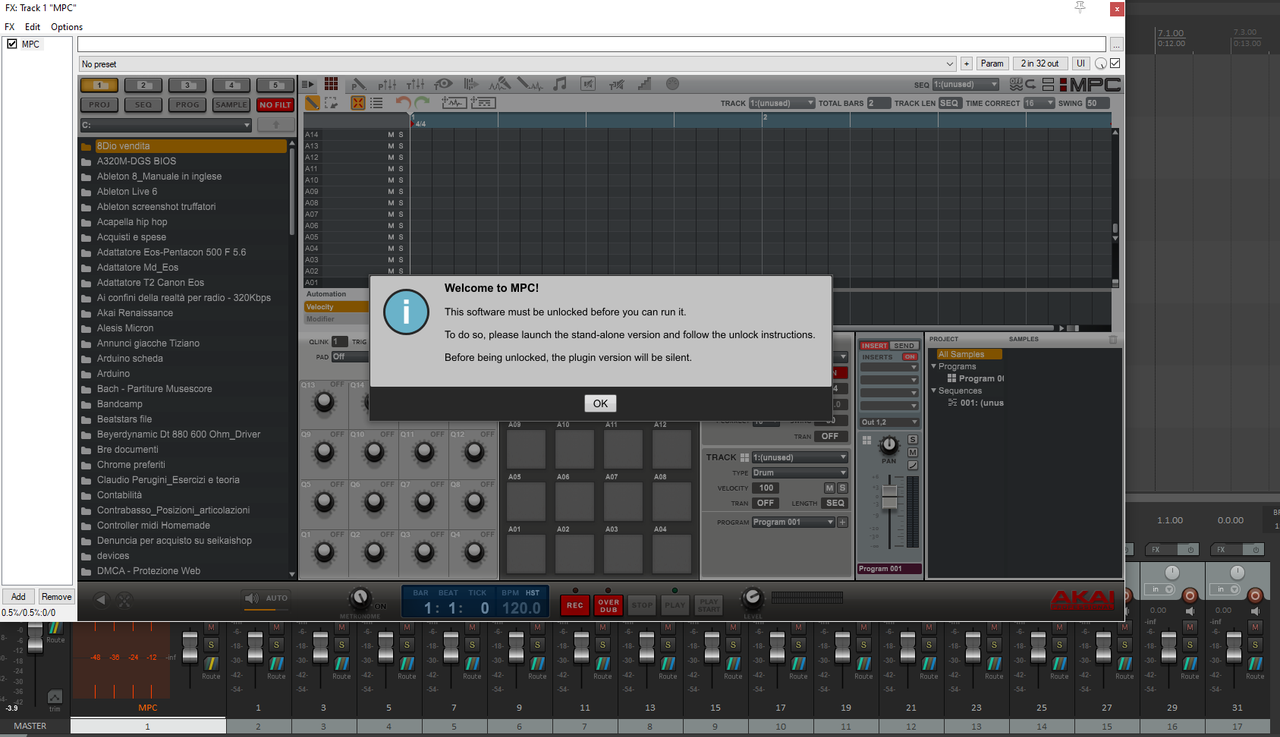This screenshot has width=1280, height=737.
Task: Select the 'Ableton Live 6' folder
Action: click(127, 191)
